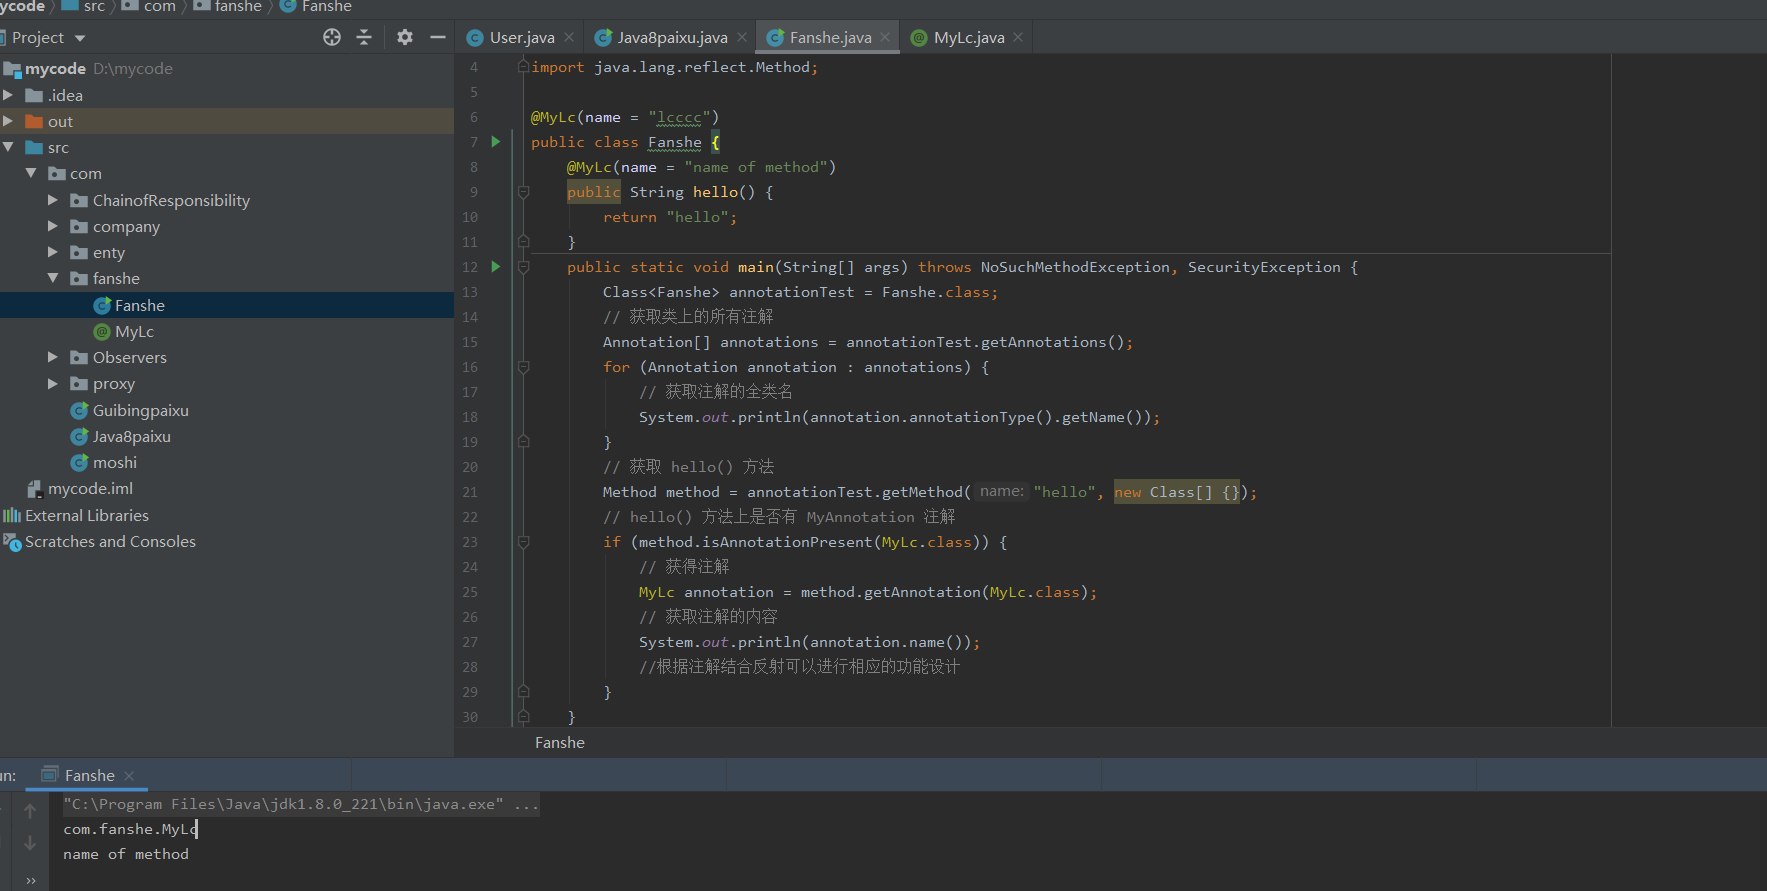Viewport: 1767px width, 891px height.
Task: Close the Fanshe.java editor tab
Action: [x=885, y=38]
